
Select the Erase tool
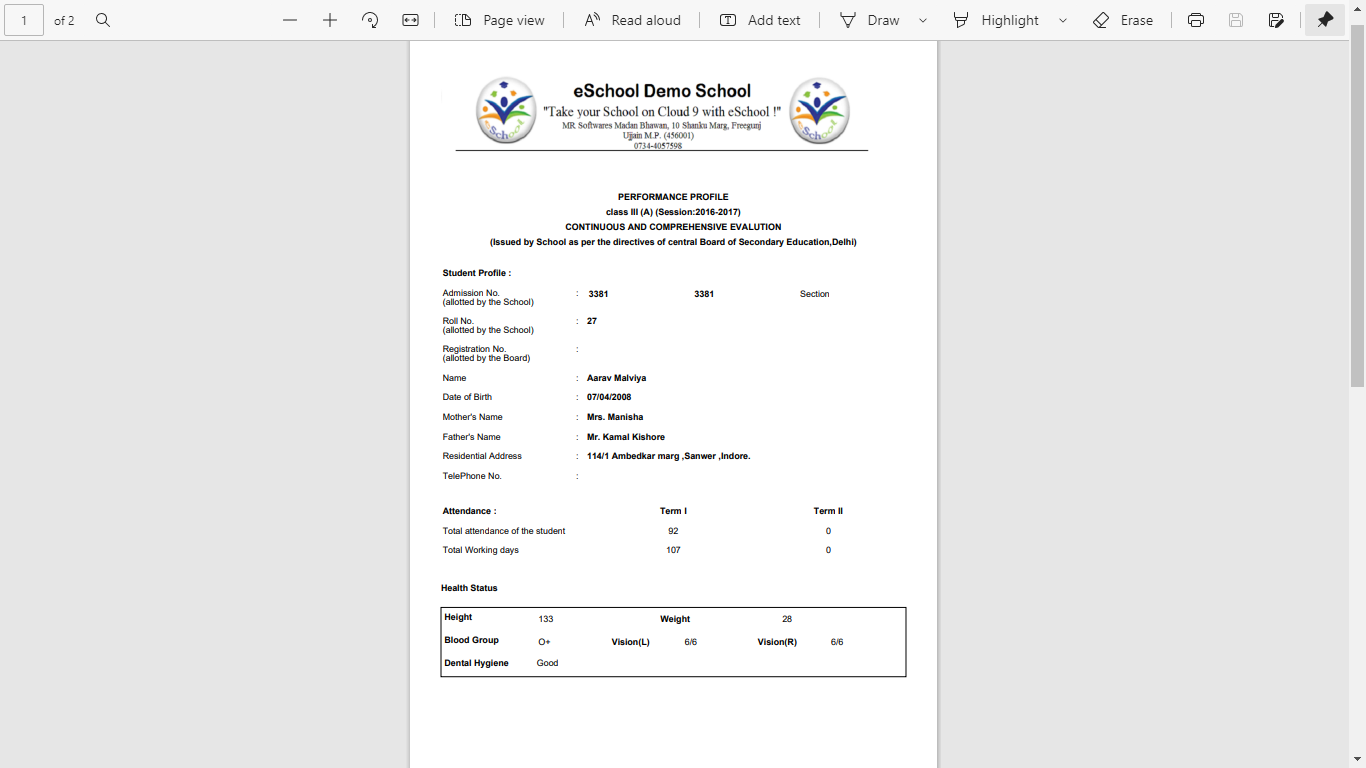coord(1123,20)
